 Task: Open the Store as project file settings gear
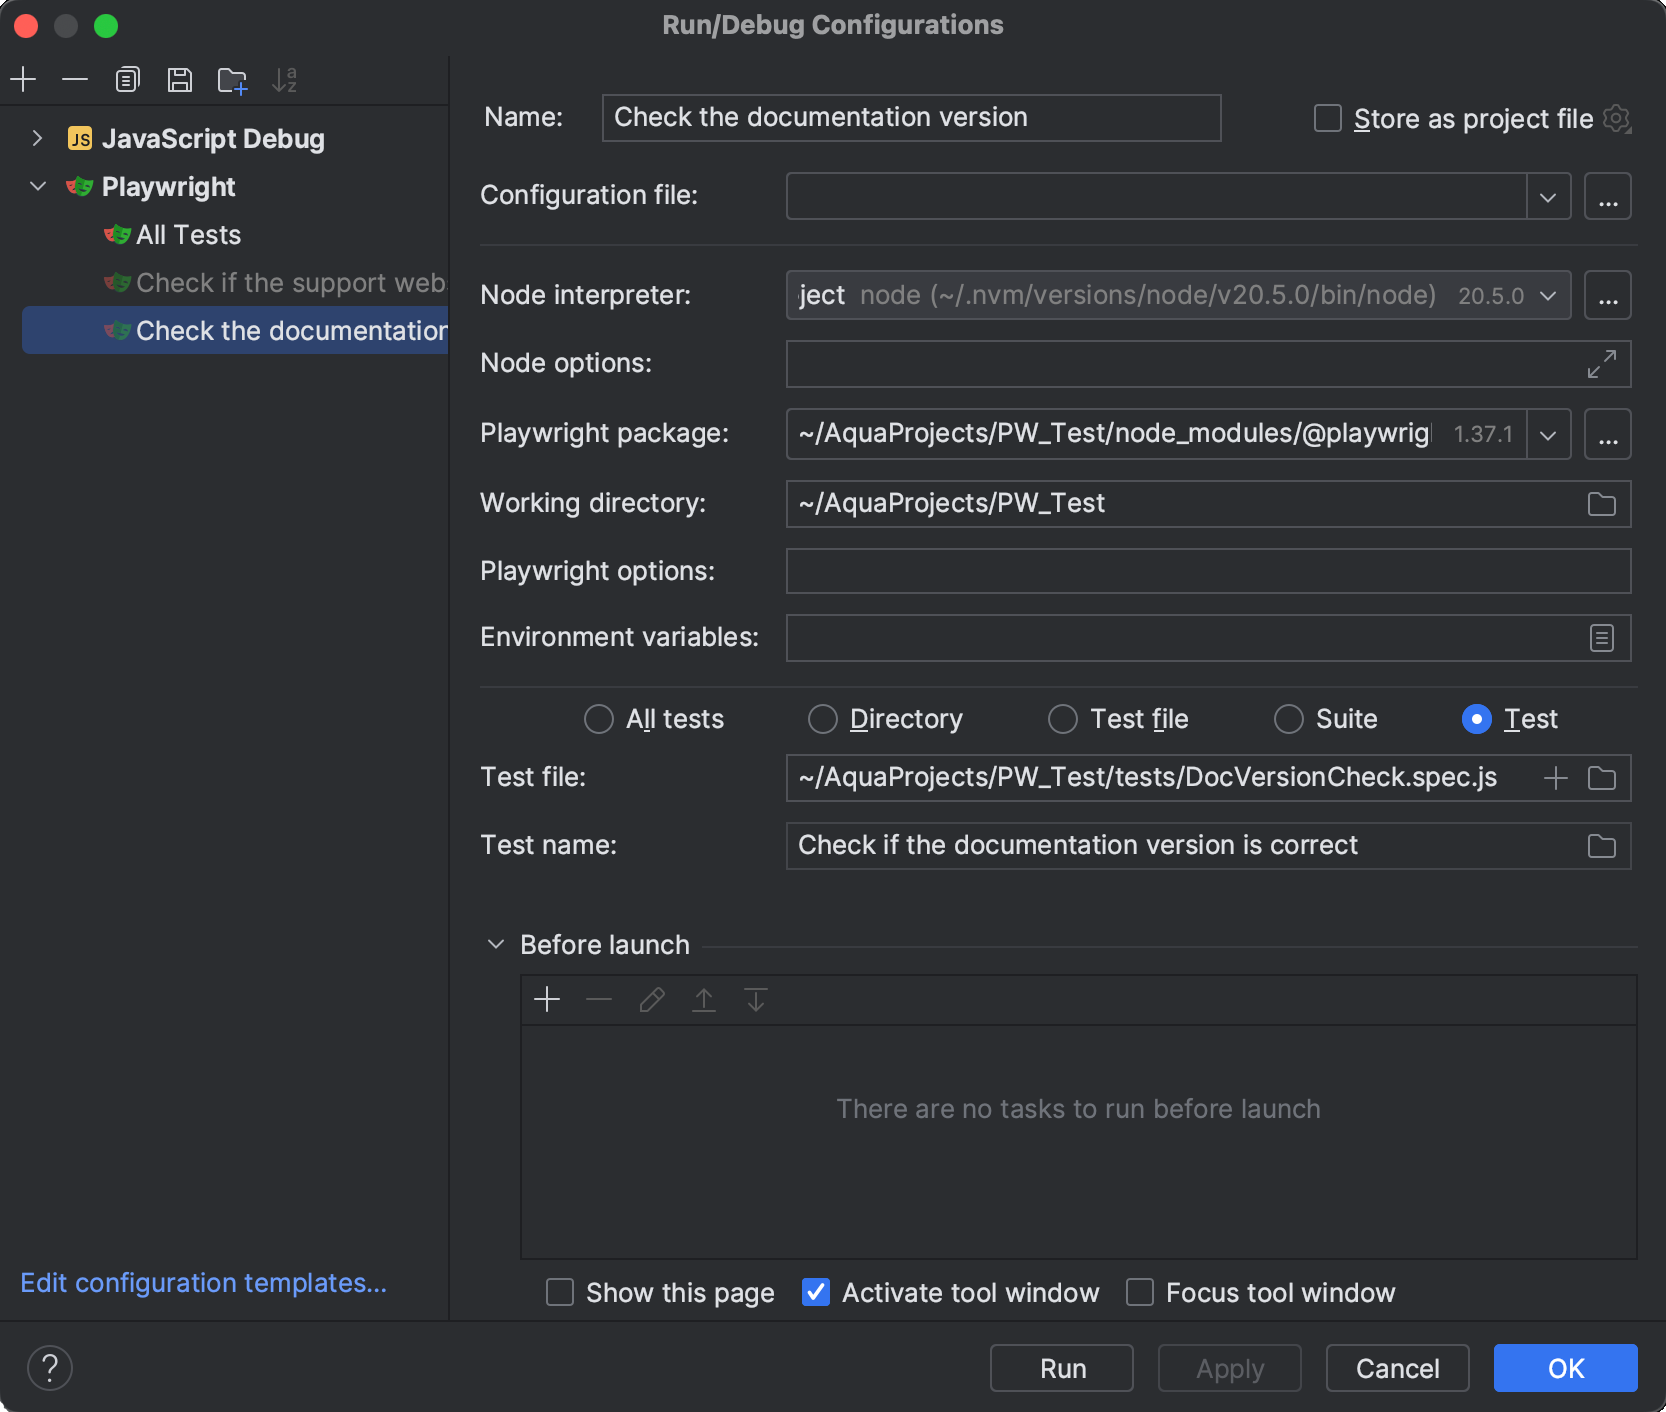click(1618, 118)
